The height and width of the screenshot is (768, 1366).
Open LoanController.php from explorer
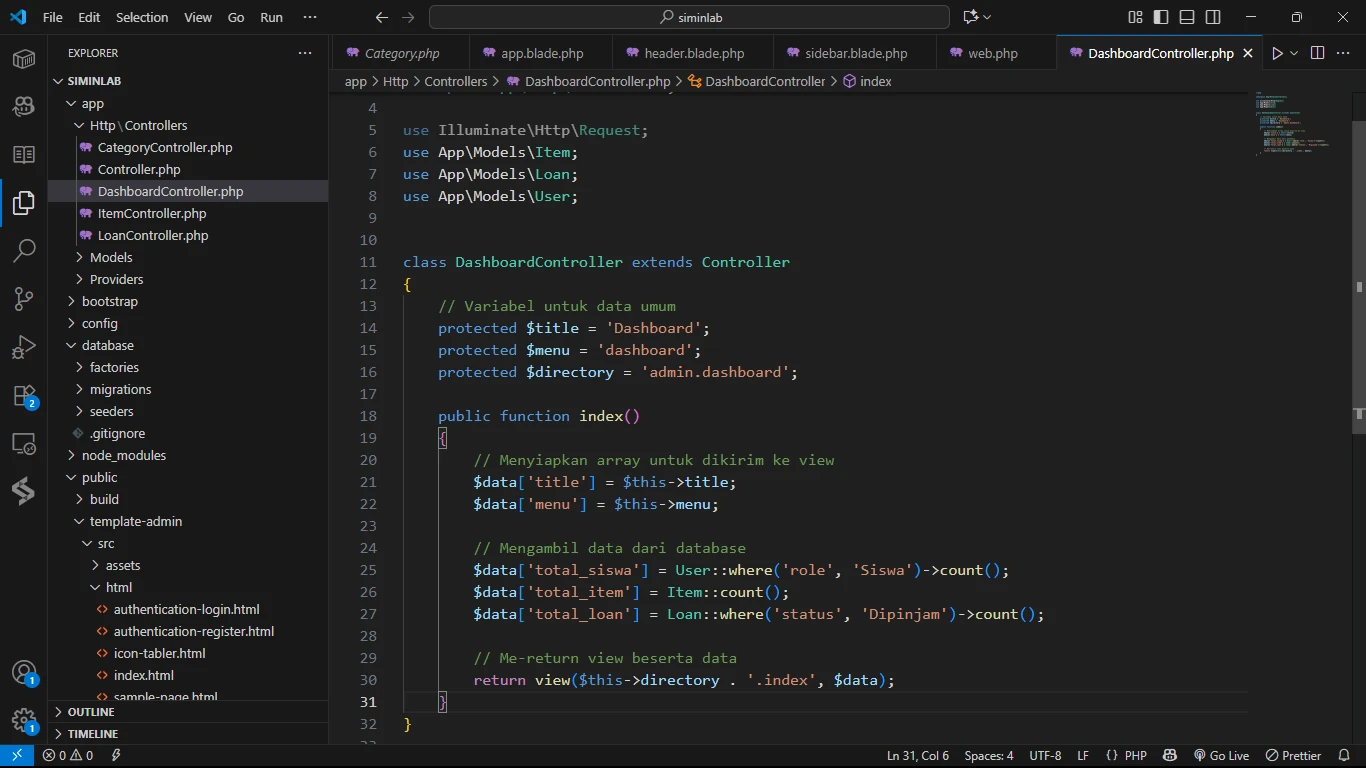click(x=153, y=235)
